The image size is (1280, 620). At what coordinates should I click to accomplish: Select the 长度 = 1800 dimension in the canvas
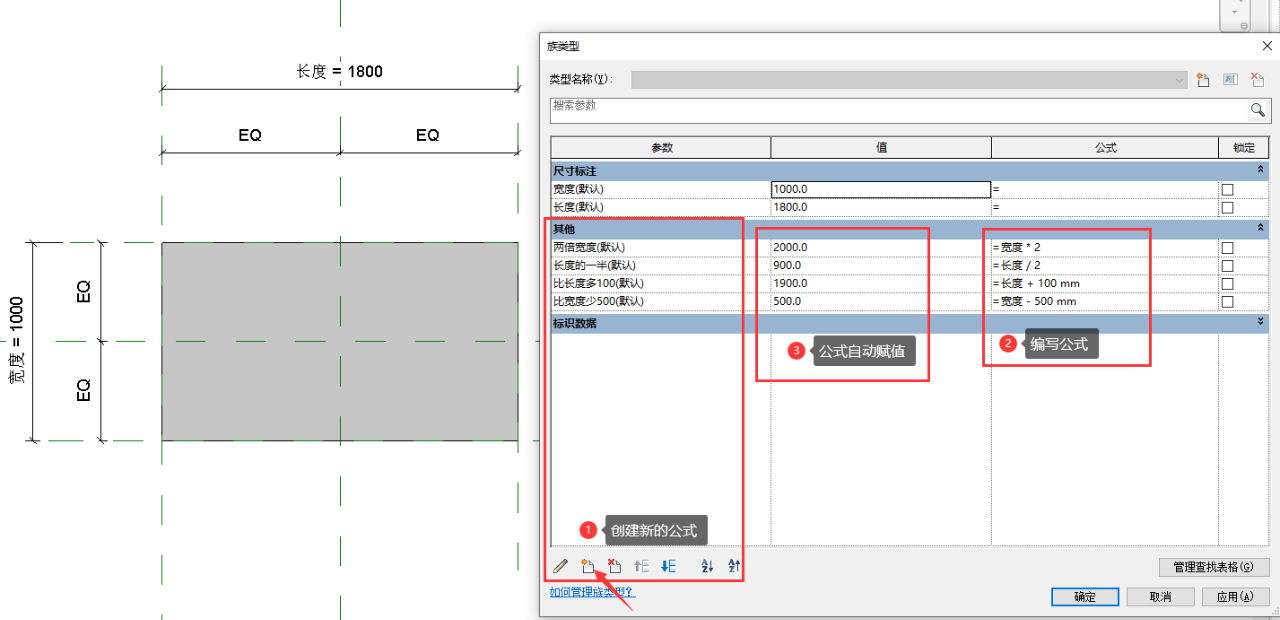coord(340,71)
